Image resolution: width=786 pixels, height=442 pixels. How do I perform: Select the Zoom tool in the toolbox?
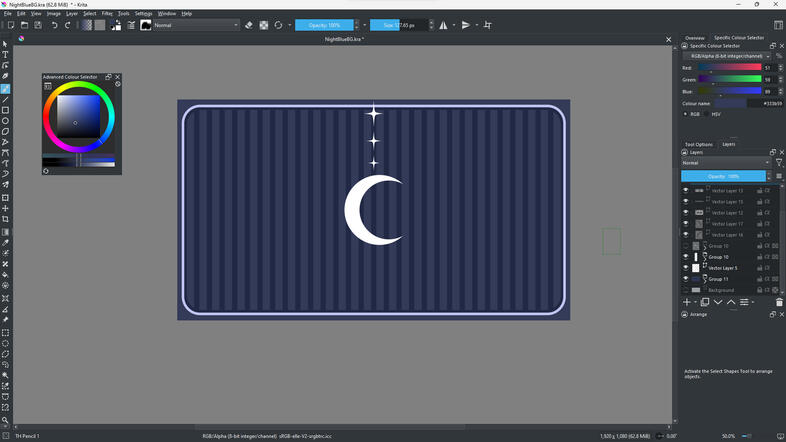click(5, 420)
